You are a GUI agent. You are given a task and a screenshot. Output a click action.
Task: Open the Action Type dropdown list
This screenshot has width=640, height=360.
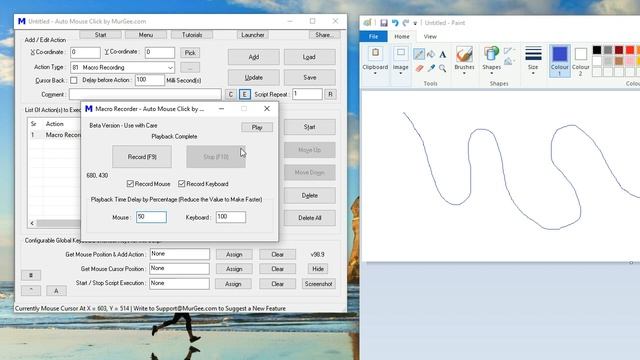tap(170, 67)
